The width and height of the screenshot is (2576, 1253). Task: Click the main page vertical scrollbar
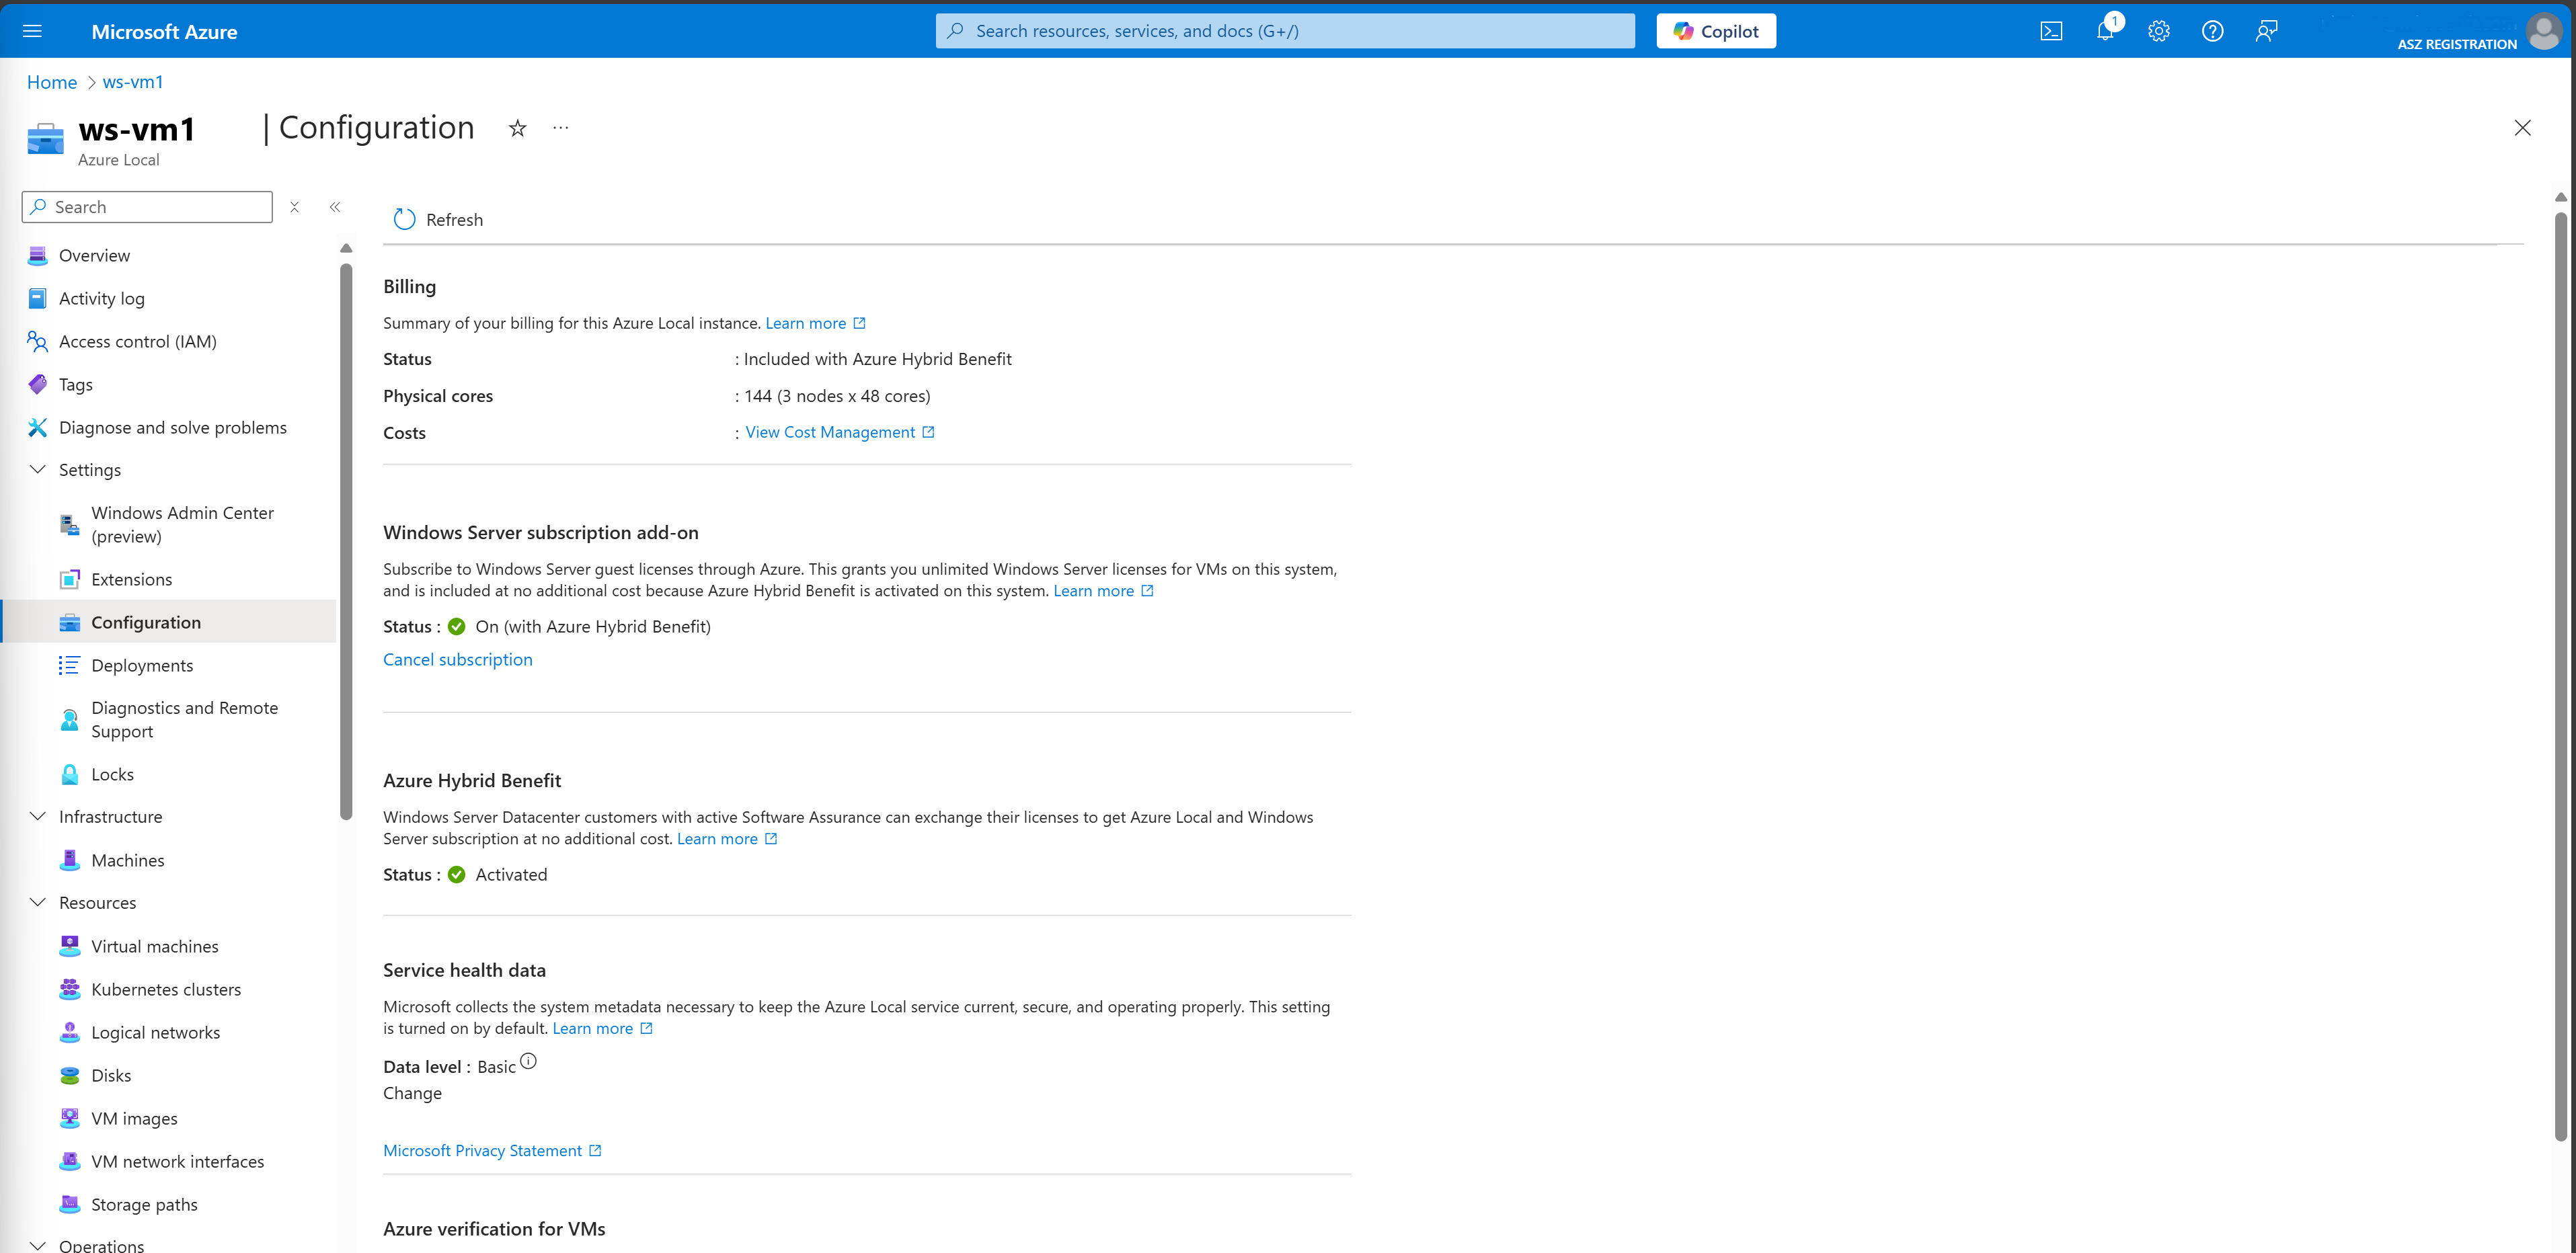point(2560,680)
